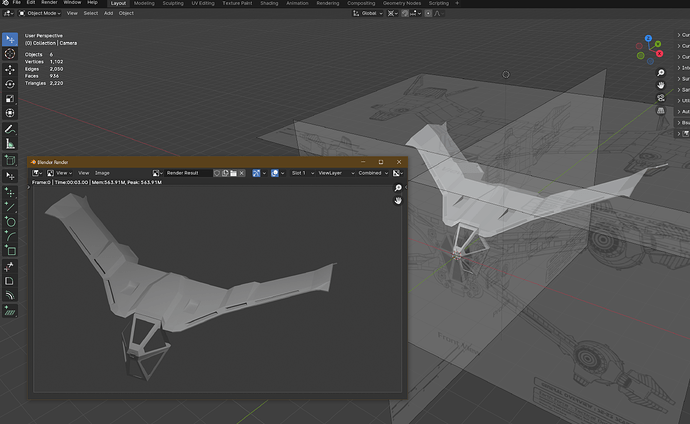The height and width of the screenshot is (424, 690).
Task: Switch perspective/orthographic with the grid icon
Action: (661, 110)
